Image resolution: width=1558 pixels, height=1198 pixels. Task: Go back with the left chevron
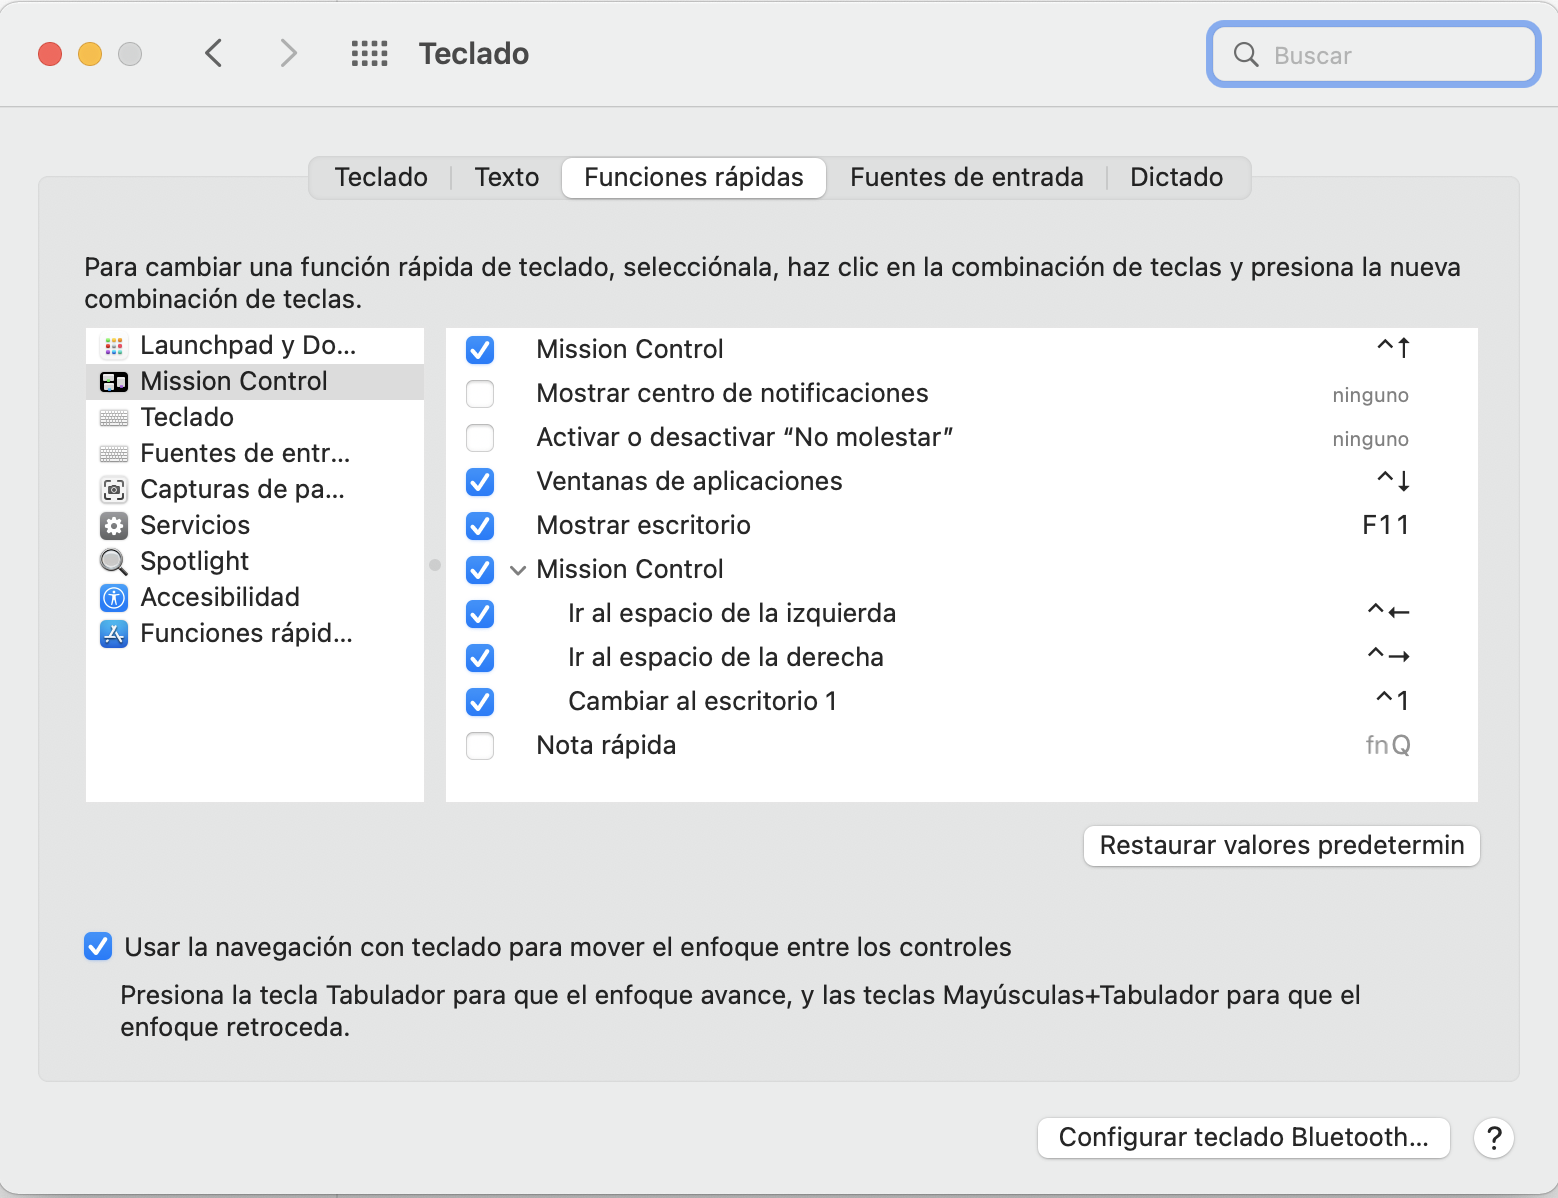point(213,53)
